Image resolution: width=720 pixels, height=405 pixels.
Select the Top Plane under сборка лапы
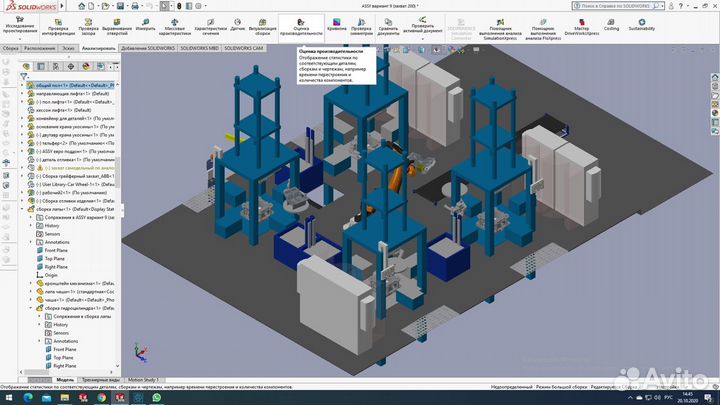click(x=50, y=259)
